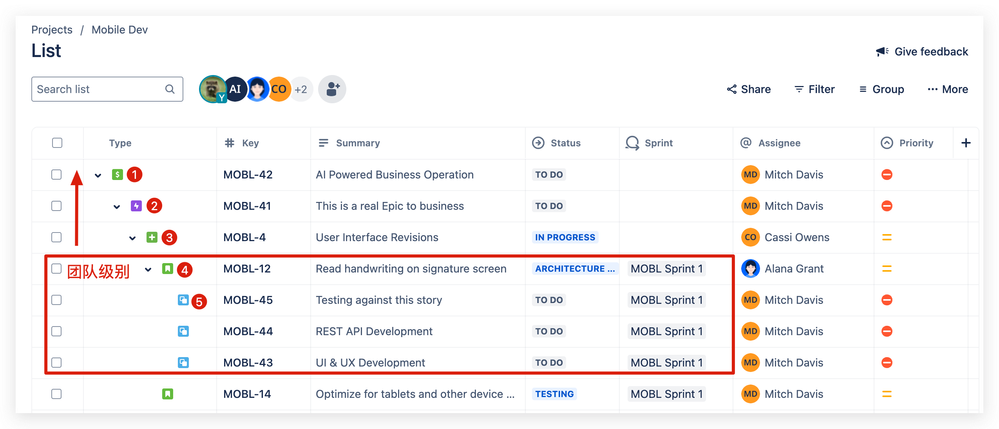Click the medium priority icon for MOBL-14
999x429 pixels.
tap(886, 394)
